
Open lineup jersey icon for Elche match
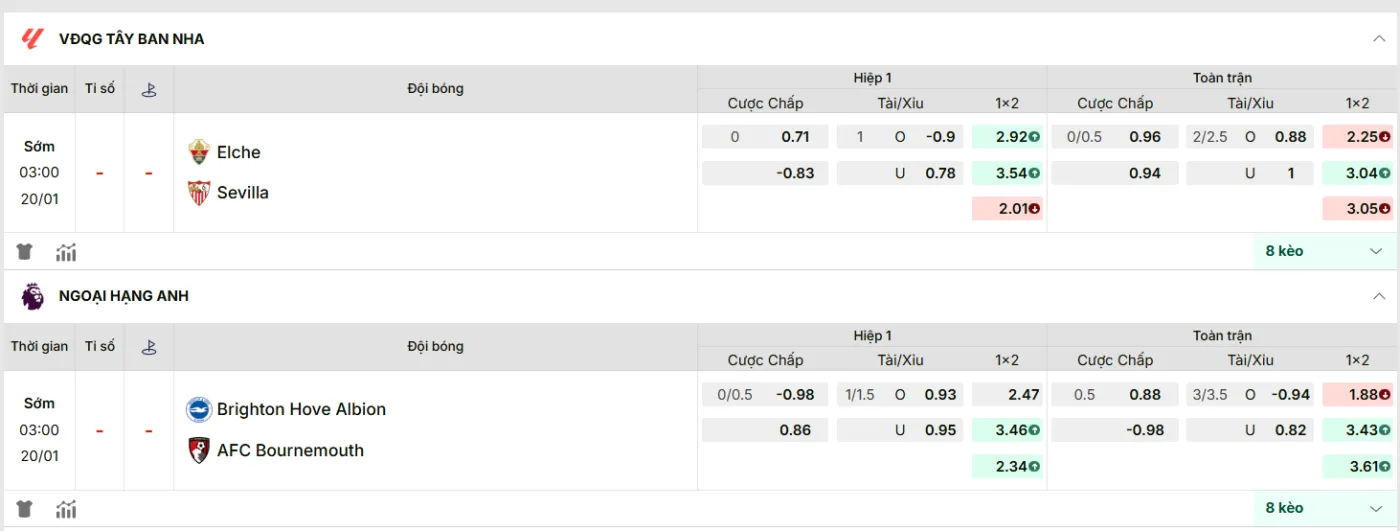25,252
